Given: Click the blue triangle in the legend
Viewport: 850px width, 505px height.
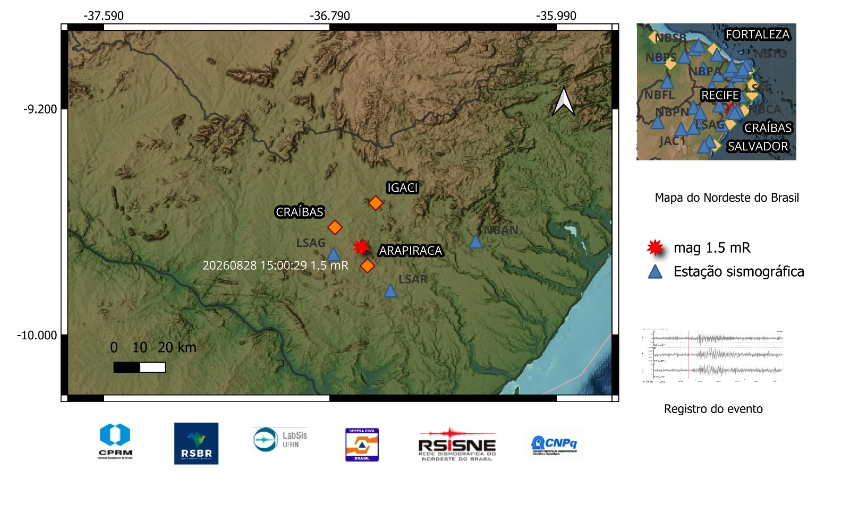Looking at the screenshot, I should click(655, 271).
